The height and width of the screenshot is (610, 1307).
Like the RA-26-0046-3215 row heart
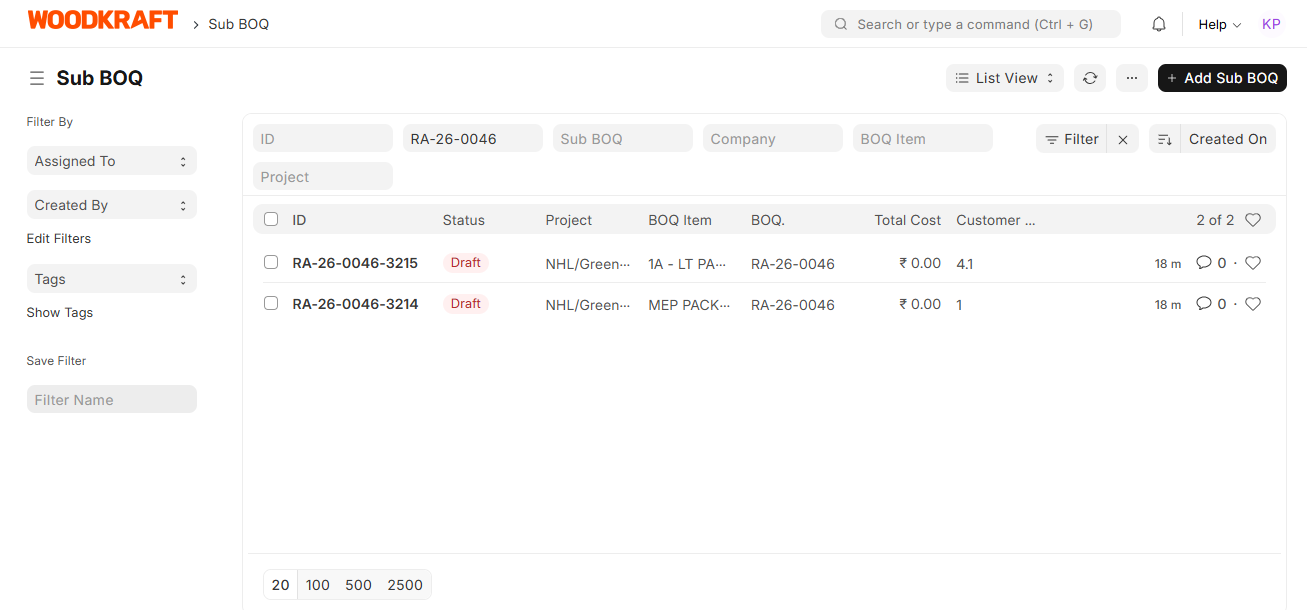[1253, 263]
